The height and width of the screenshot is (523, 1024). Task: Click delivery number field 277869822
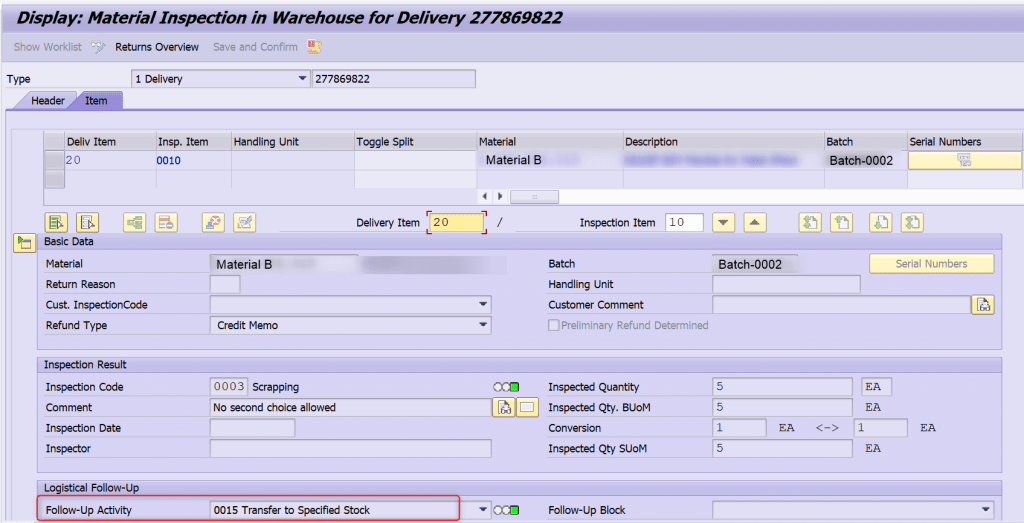[394, 79]
